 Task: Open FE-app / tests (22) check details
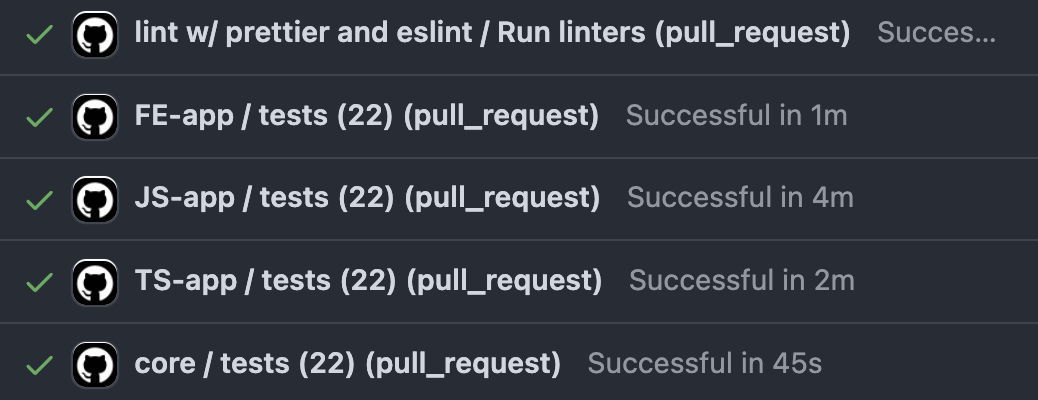click(x=366, y=116)
